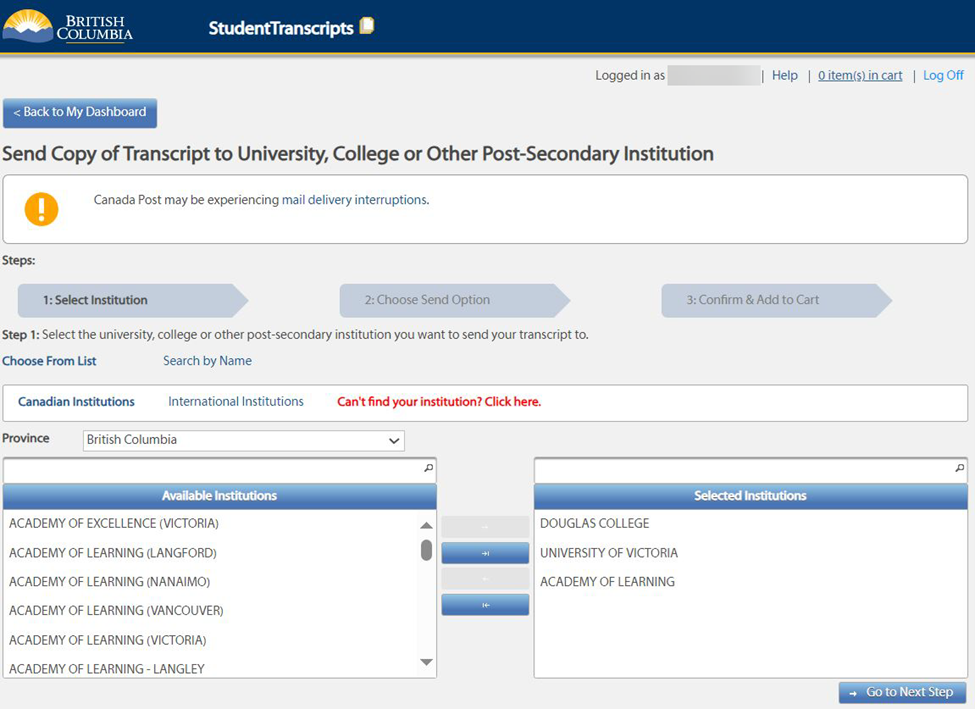
Task: Select the Search by Name option
Action: click(x=207, y=360)
